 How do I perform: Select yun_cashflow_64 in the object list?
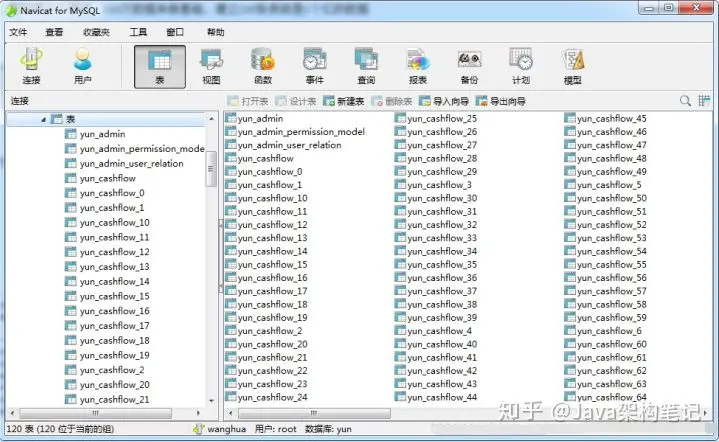click(612, 398)
